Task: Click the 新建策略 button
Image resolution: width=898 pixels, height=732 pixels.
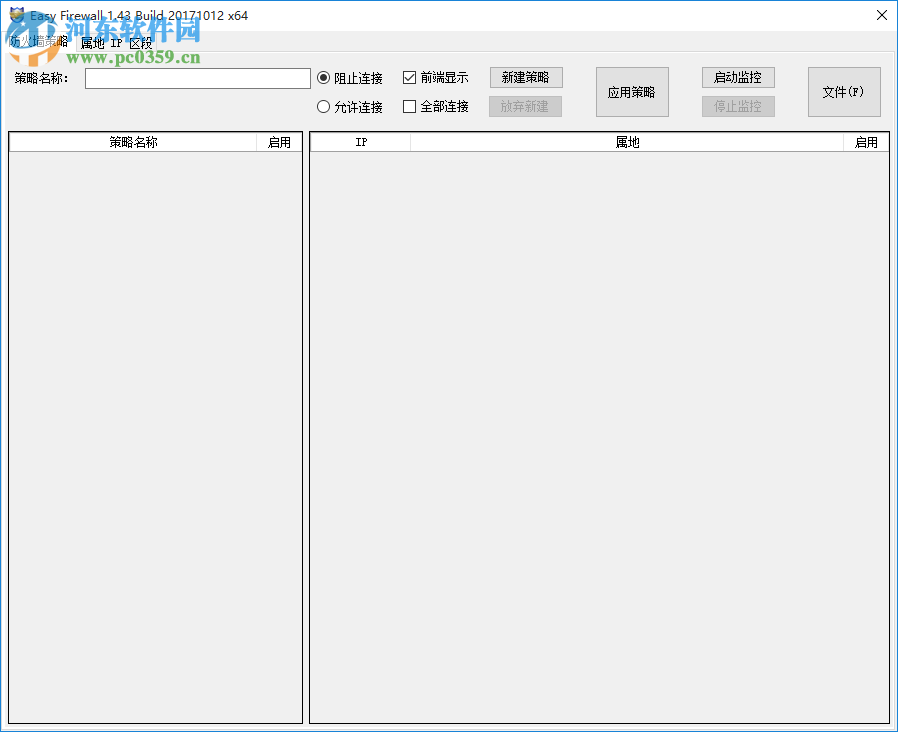Action: [525, 77]
